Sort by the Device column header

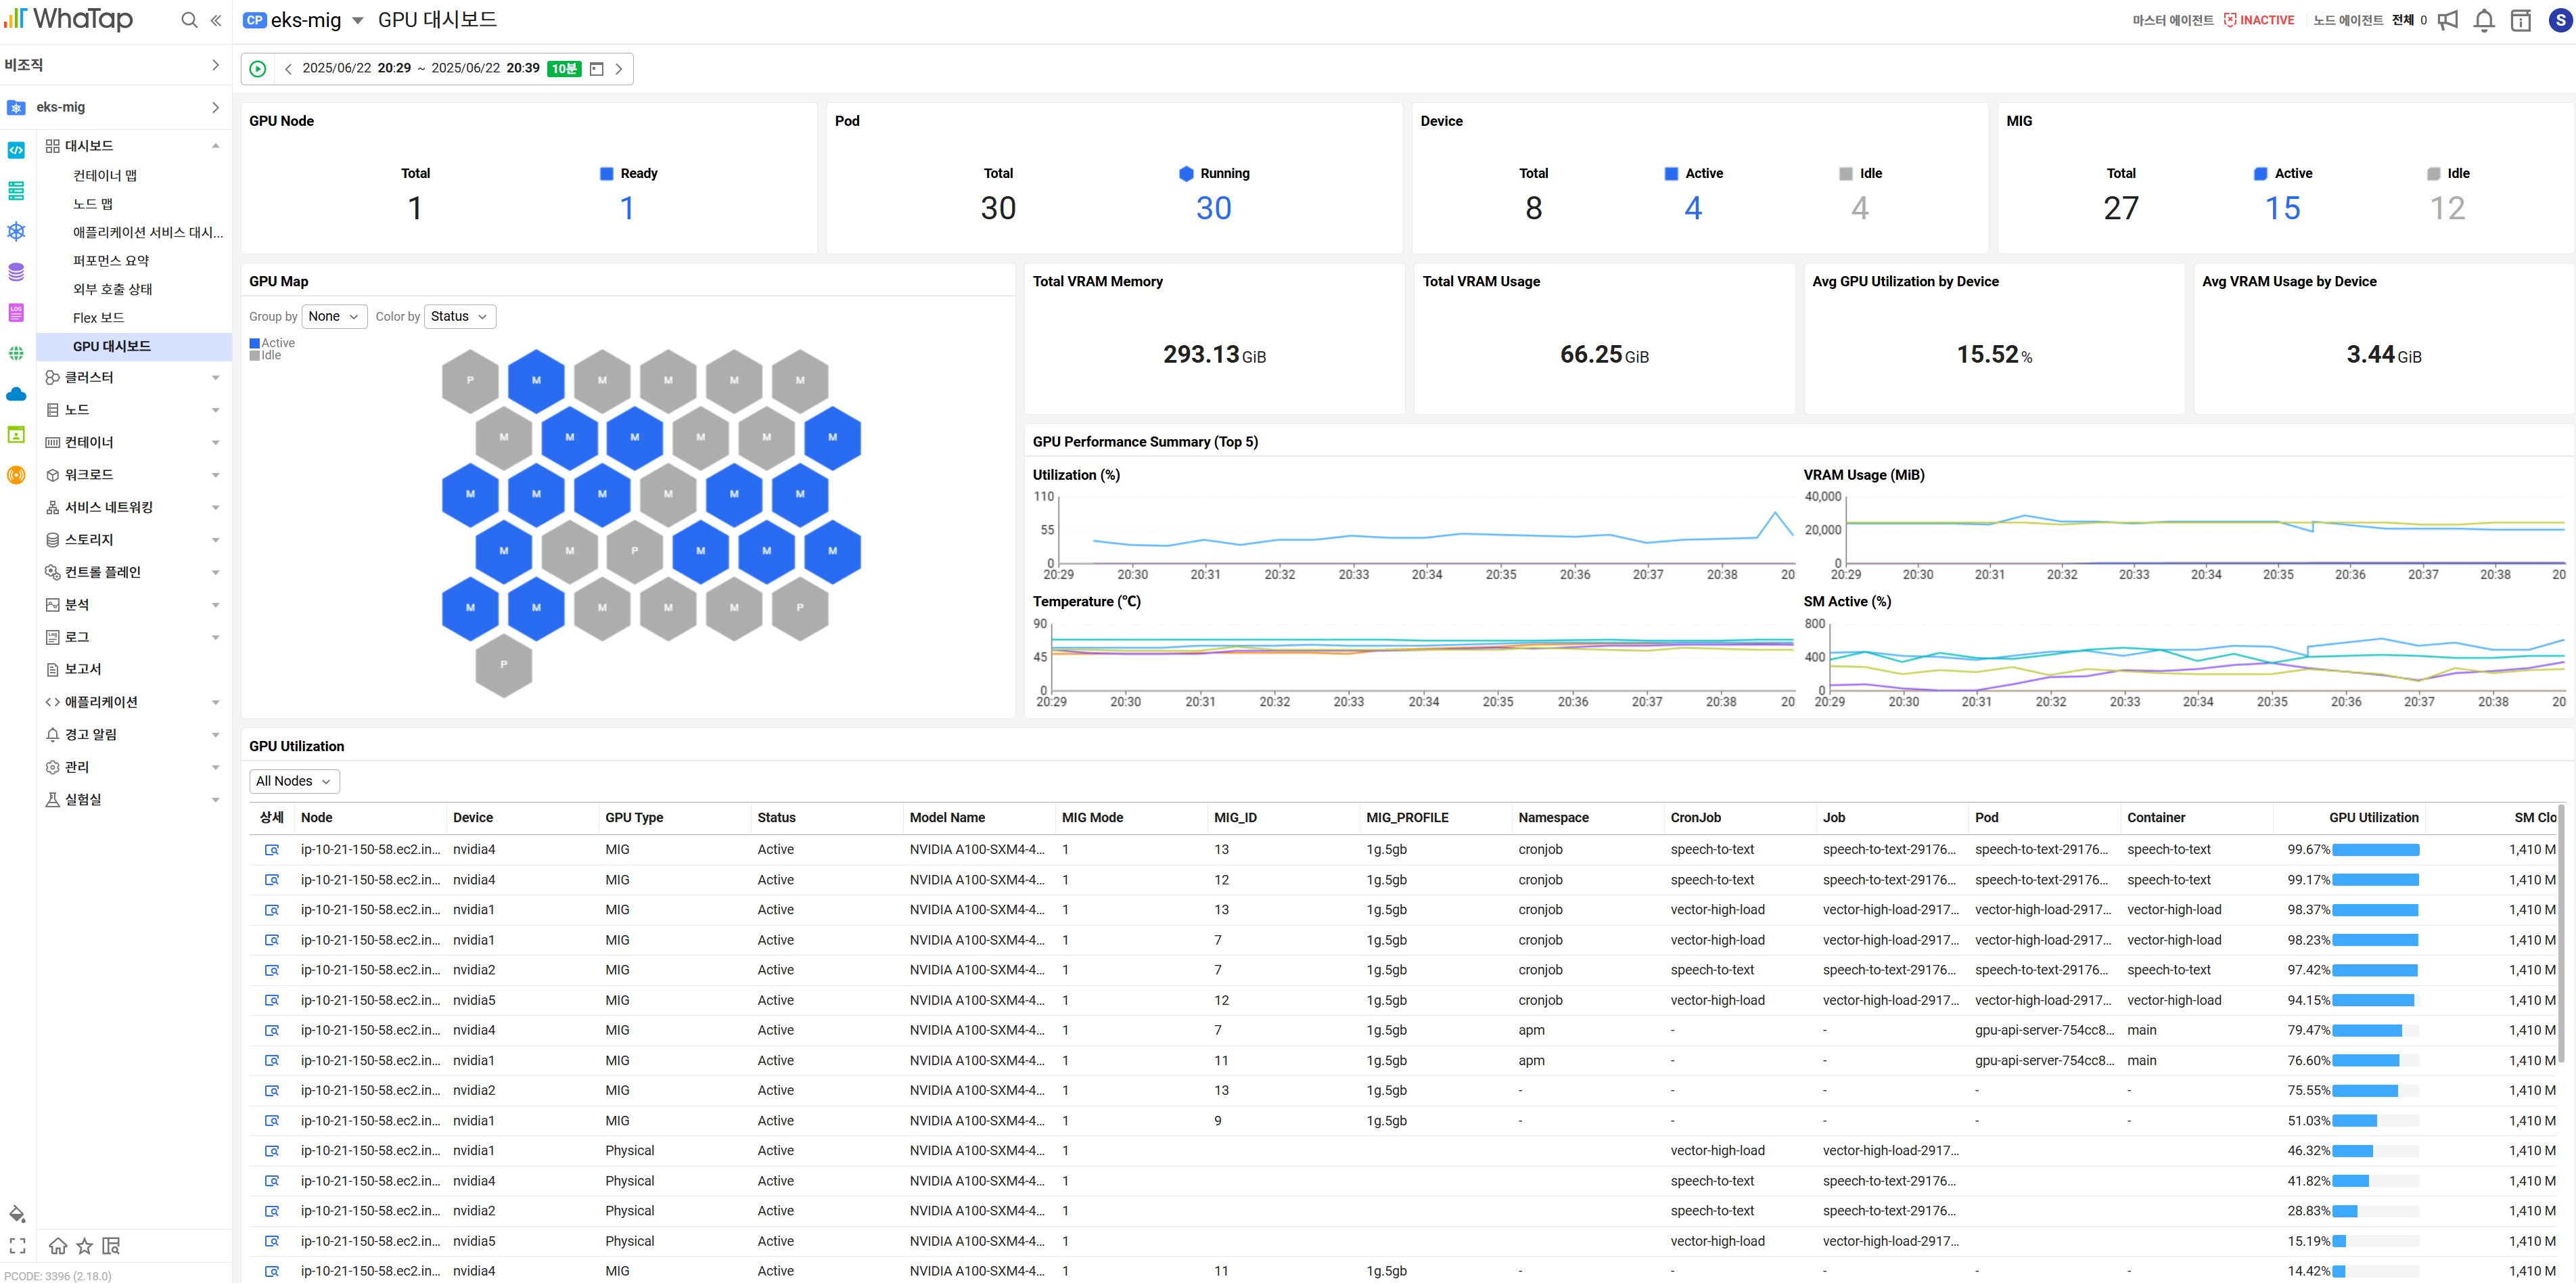[x=473, y=818]
